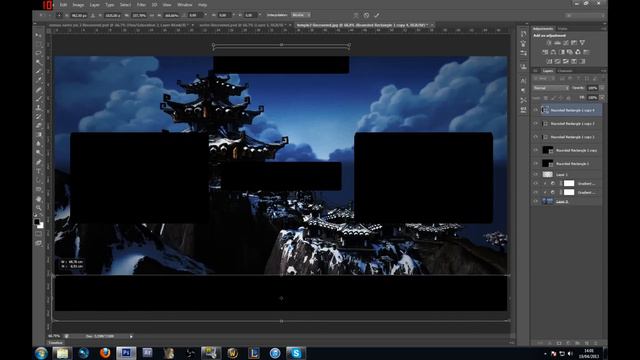Select the Eraser tool
The width and height of the screenshot is (640, 360).
(x=38, y=125)
